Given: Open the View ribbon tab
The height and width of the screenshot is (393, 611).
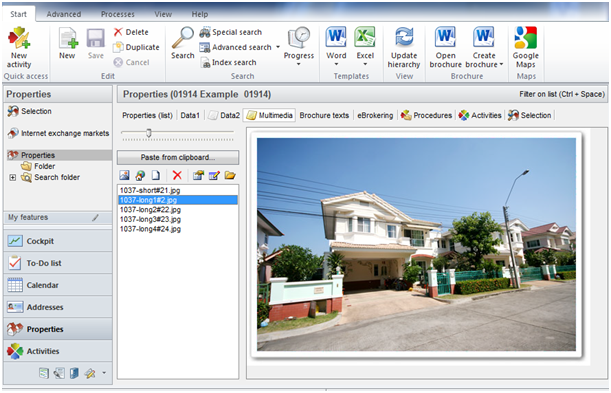Looking at the screenshot, I should pyautogui.click(x=163, y=14).
